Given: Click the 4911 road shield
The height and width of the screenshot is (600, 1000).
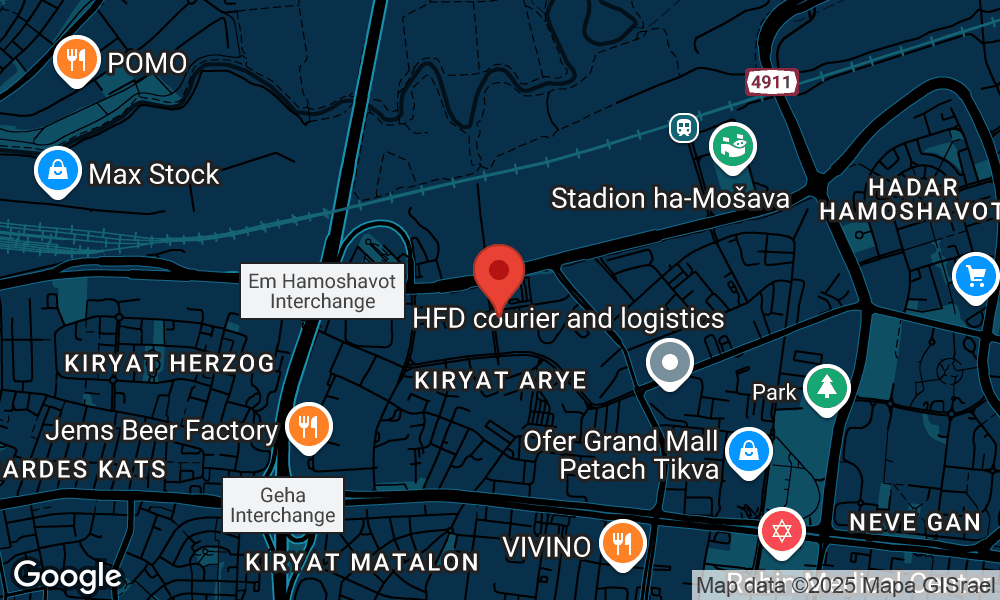Looking at the screenshot, I should 772,82.
